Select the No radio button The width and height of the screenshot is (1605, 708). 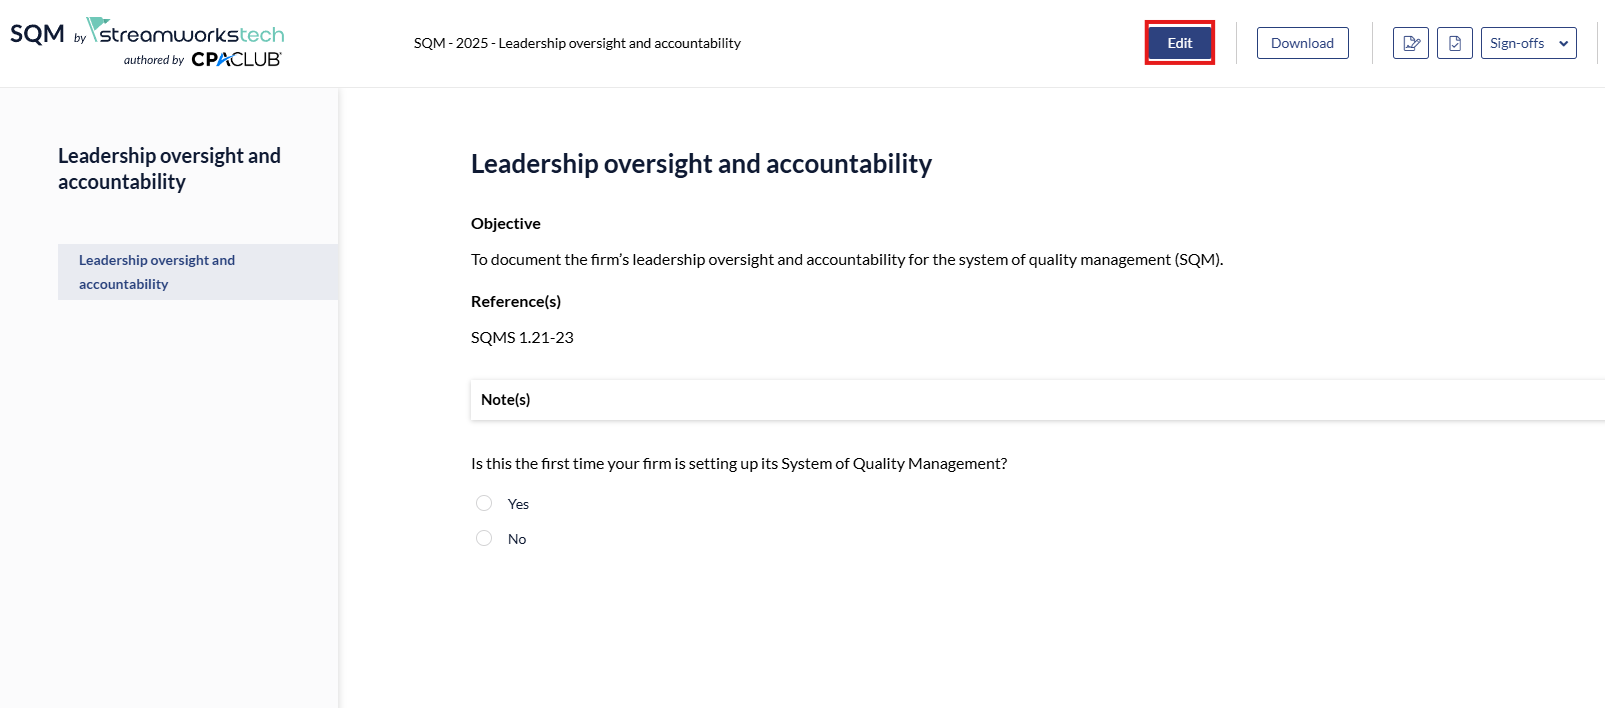[x=484, y=538]
